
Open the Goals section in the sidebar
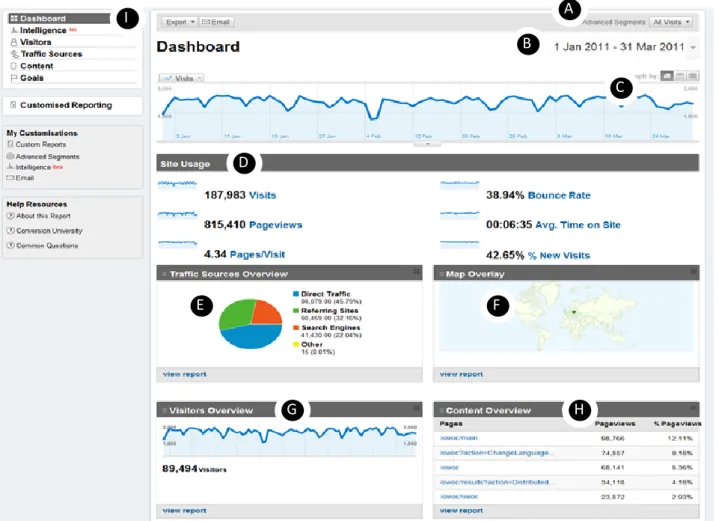pos(32,78)
